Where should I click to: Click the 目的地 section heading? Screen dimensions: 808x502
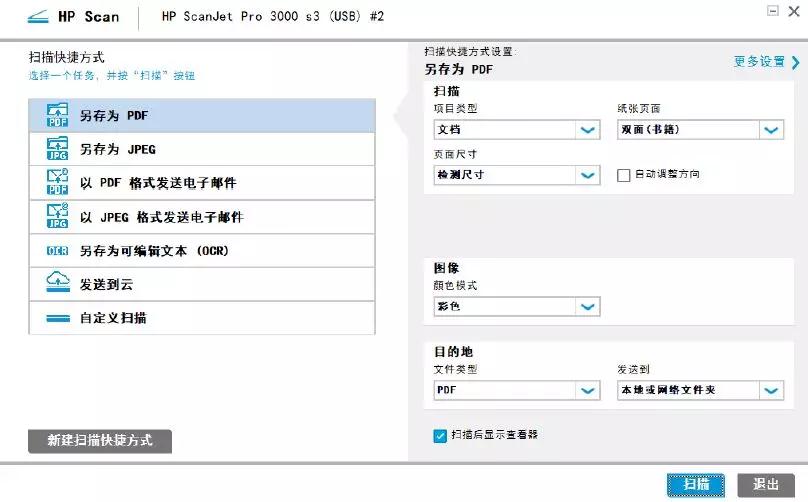coord(453,352)
